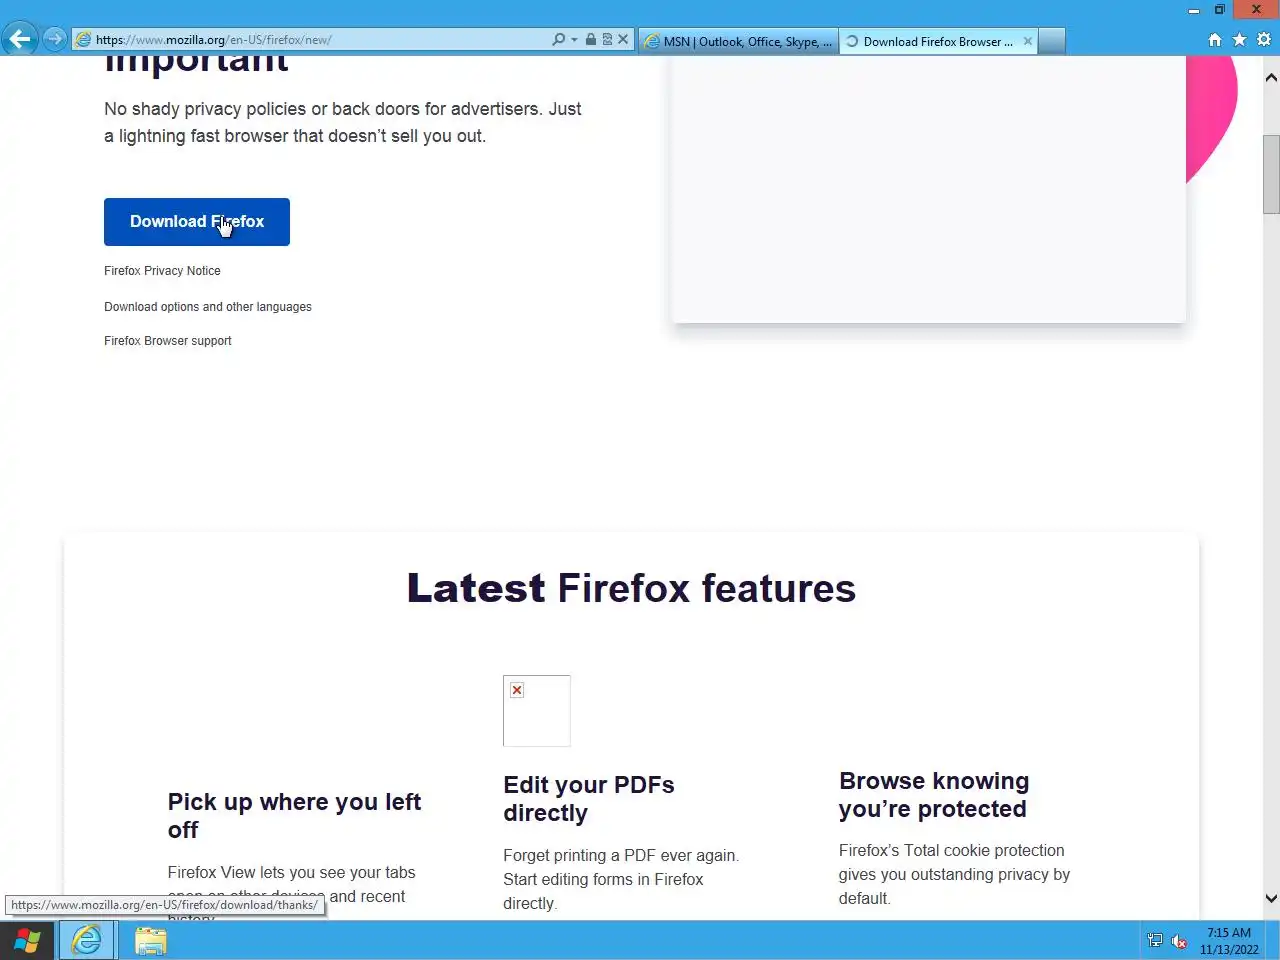Click the 'Firefox's Total cookie protection' paragraph
Image resolution: width=1280 pixels, height=960 pixels.
pos(954,875)
